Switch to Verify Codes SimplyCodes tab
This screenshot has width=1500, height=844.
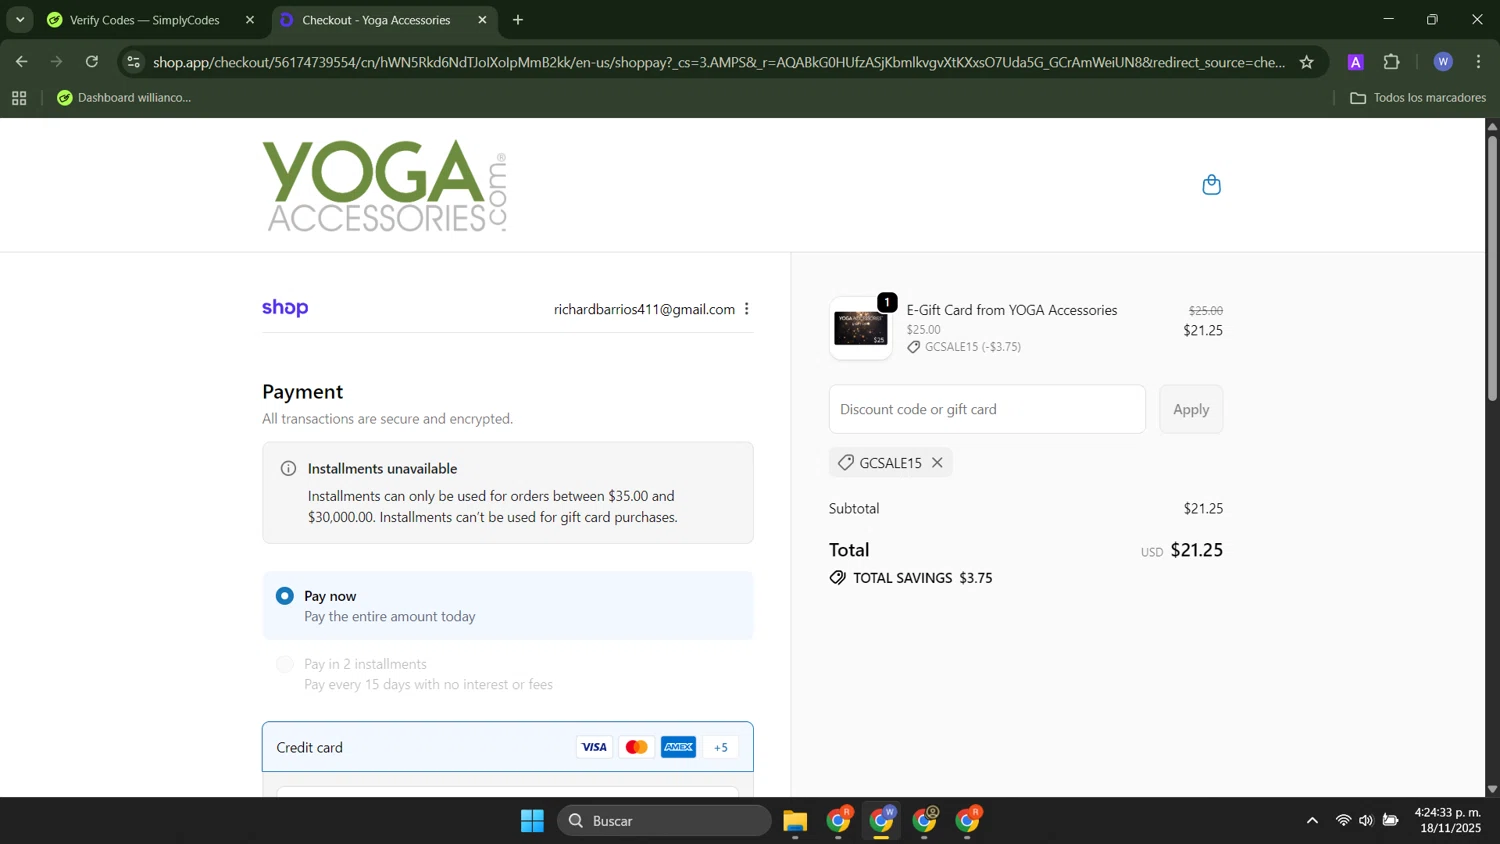[x=145, y=20]
